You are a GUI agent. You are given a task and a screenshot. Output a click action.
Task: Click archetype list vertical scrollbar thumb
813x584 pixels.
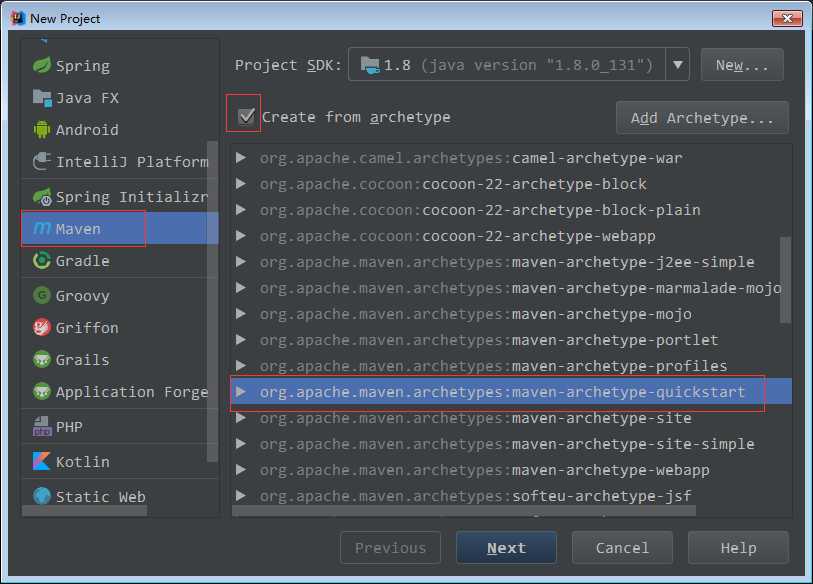[x=786, y=280]
